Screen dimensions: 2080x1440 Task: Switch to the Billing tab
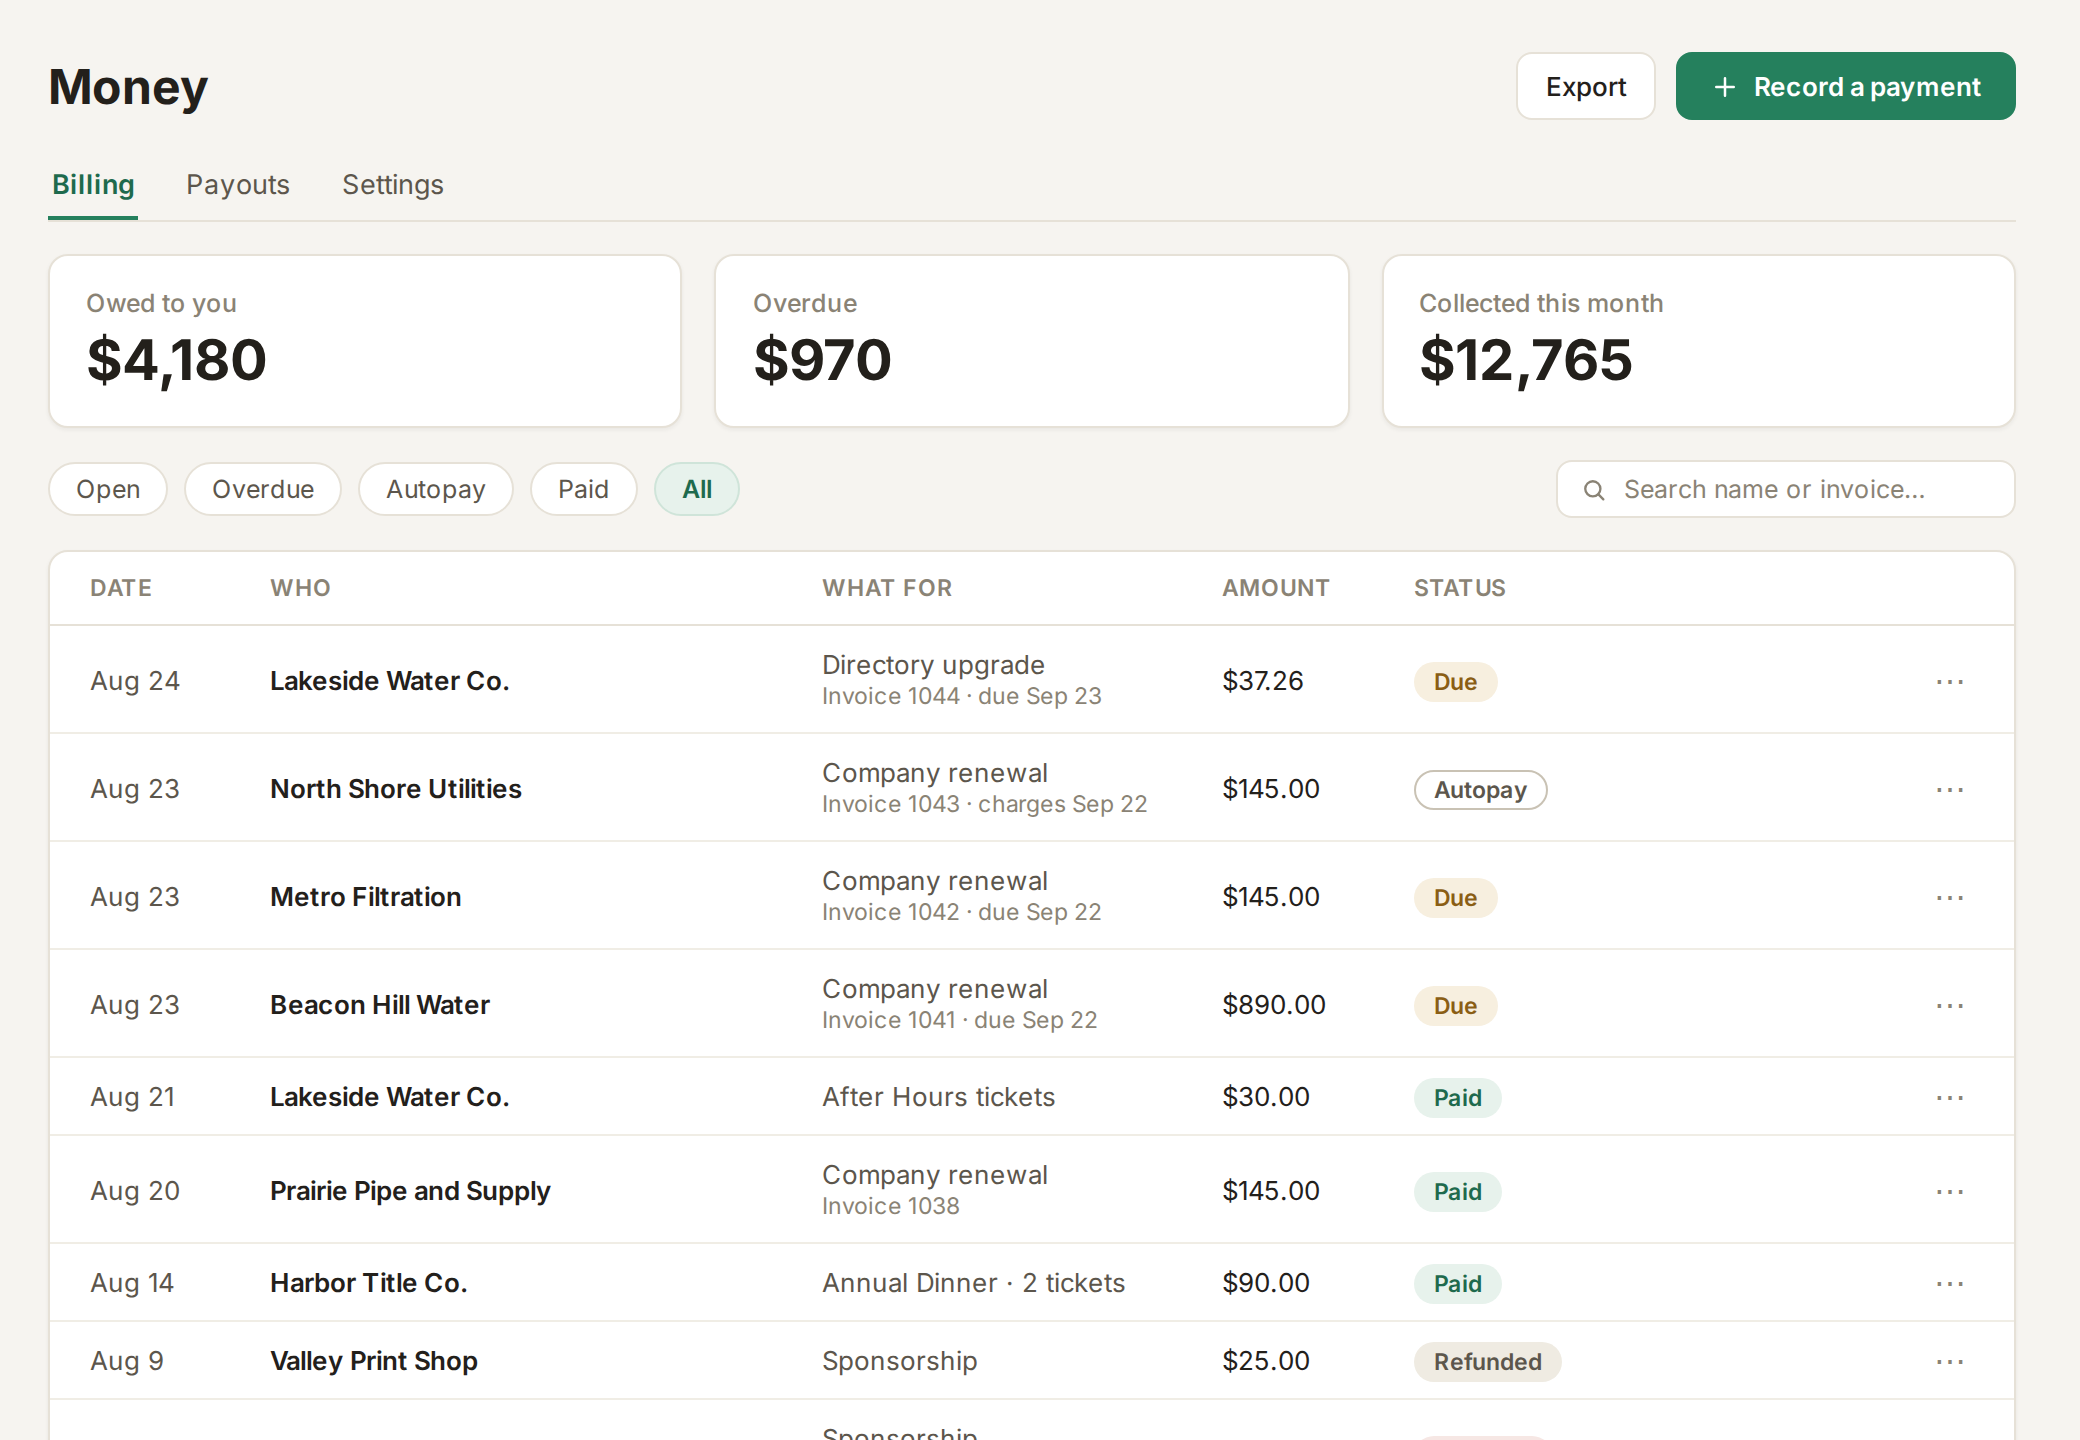[93, 185]
